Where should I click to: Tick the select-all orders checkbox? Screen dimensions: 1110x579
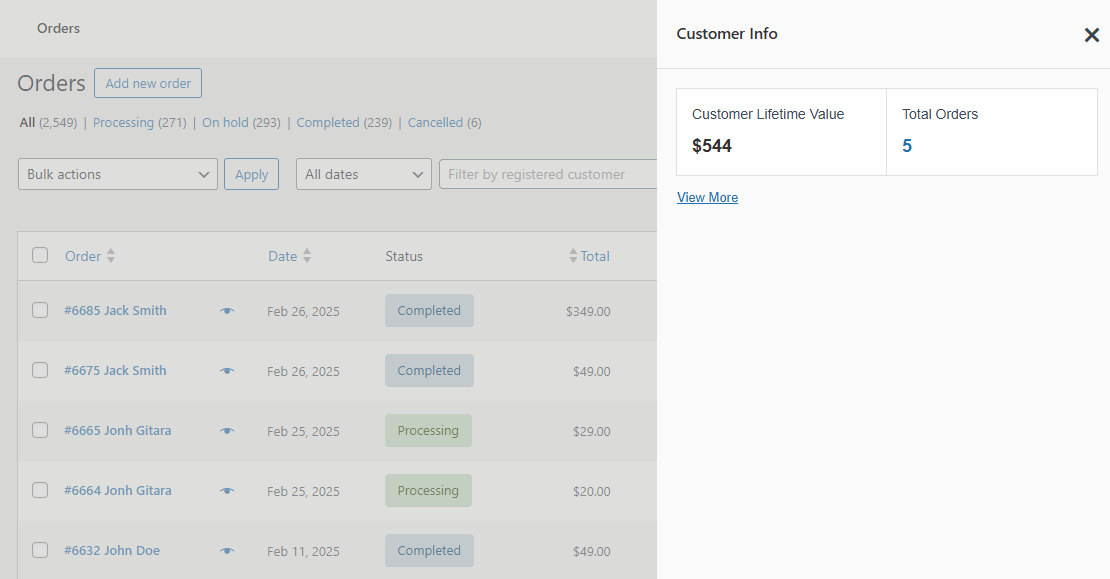[40, 255]
